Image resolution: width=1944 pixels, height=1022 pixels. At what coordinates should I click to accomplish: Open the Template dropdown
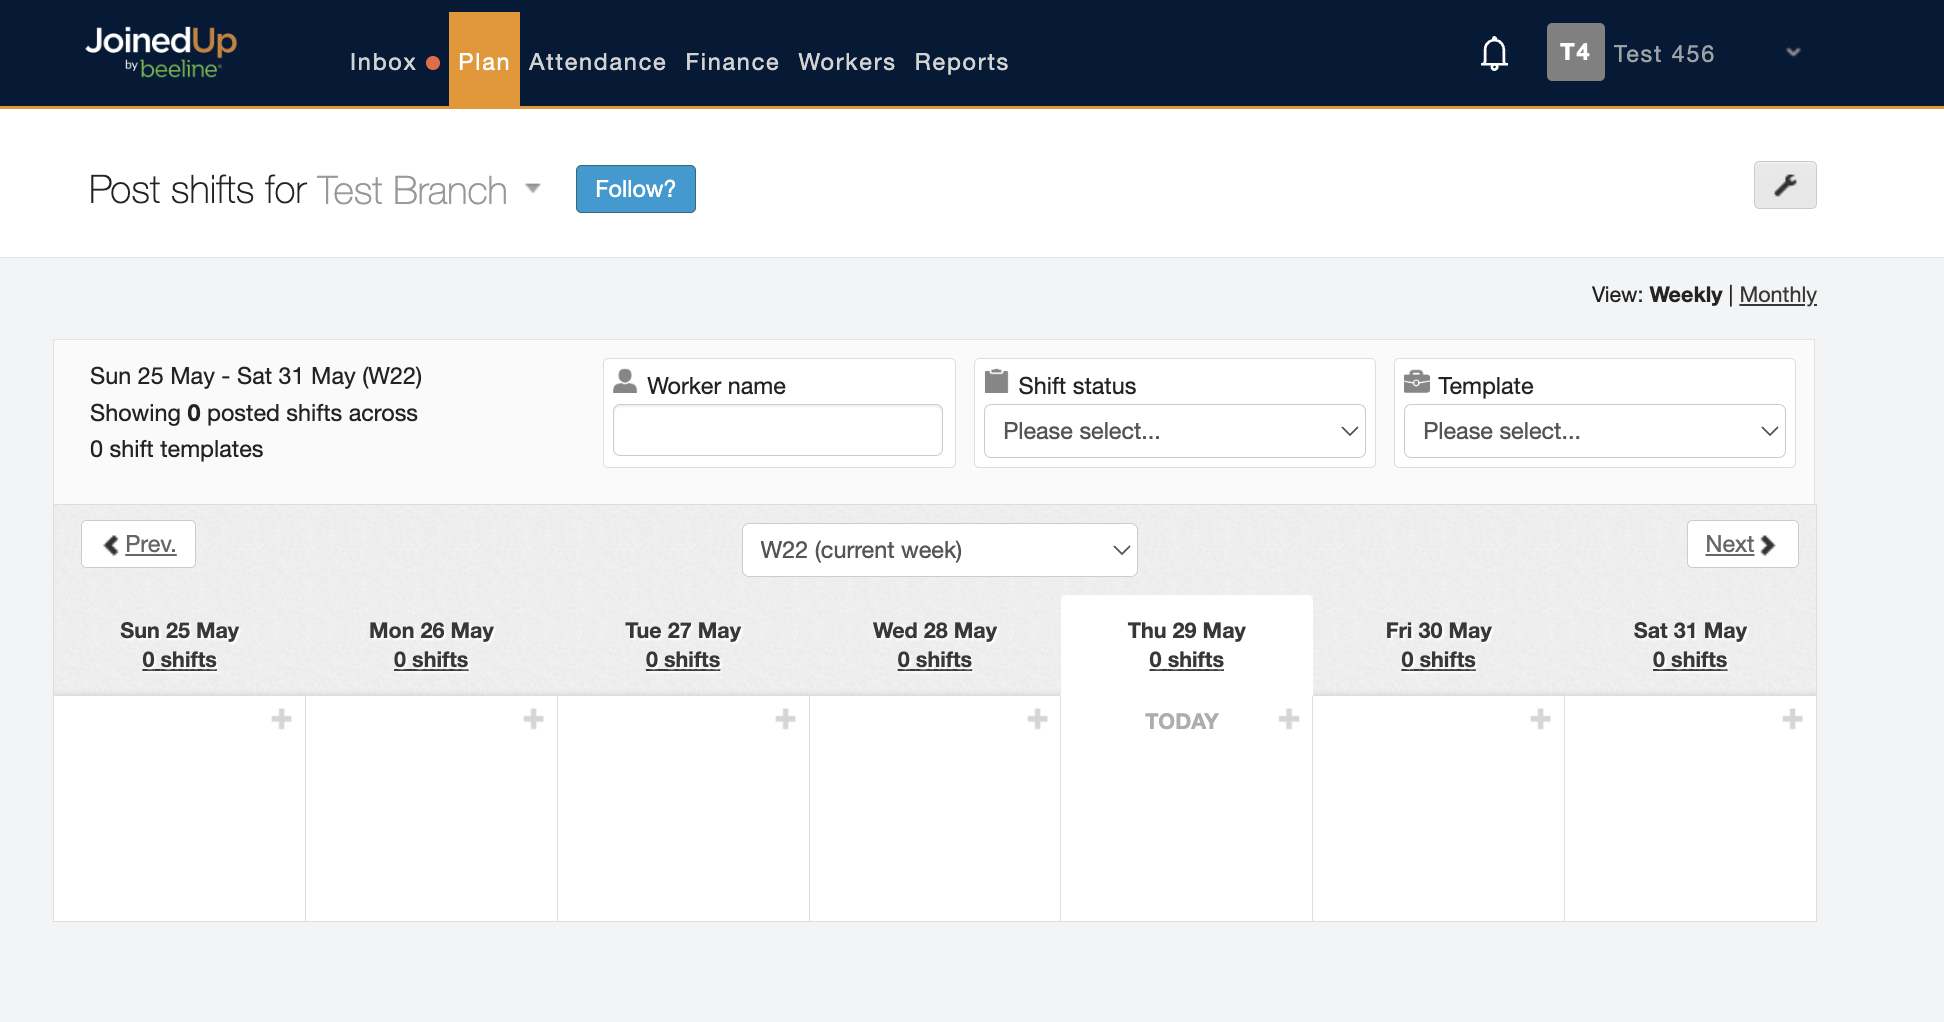[1594, 431]
